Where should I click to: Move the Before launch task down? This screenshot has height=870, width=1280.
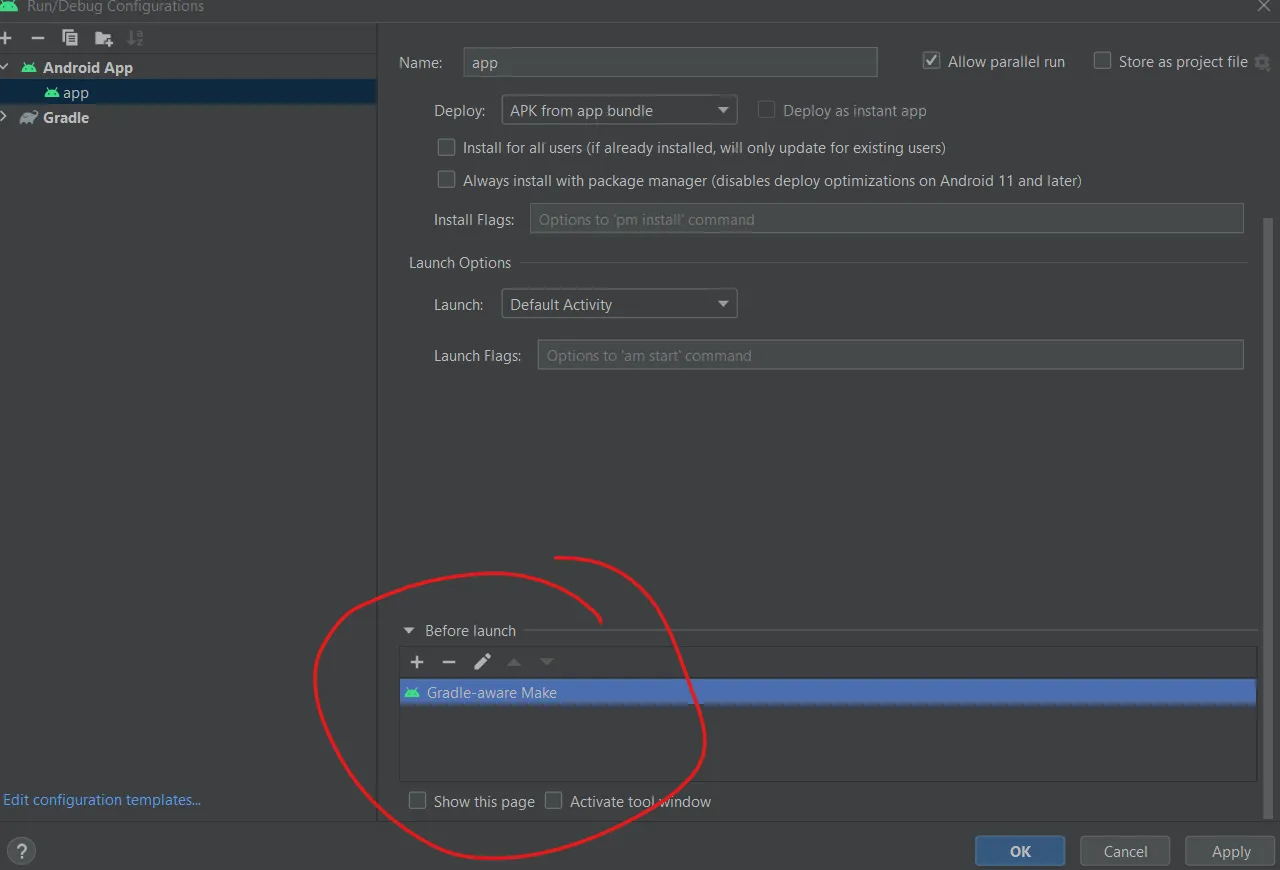click(x=546, y=662)
